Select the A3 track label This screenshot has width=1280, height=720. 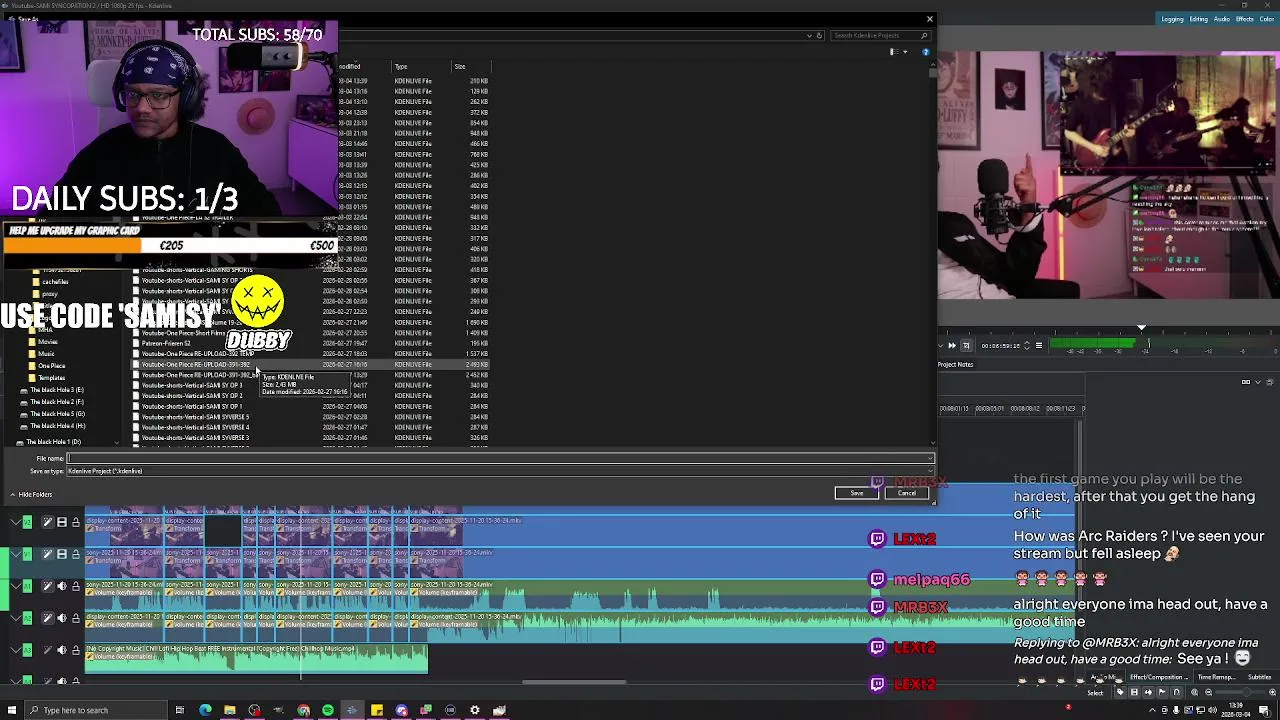(27, 650)
